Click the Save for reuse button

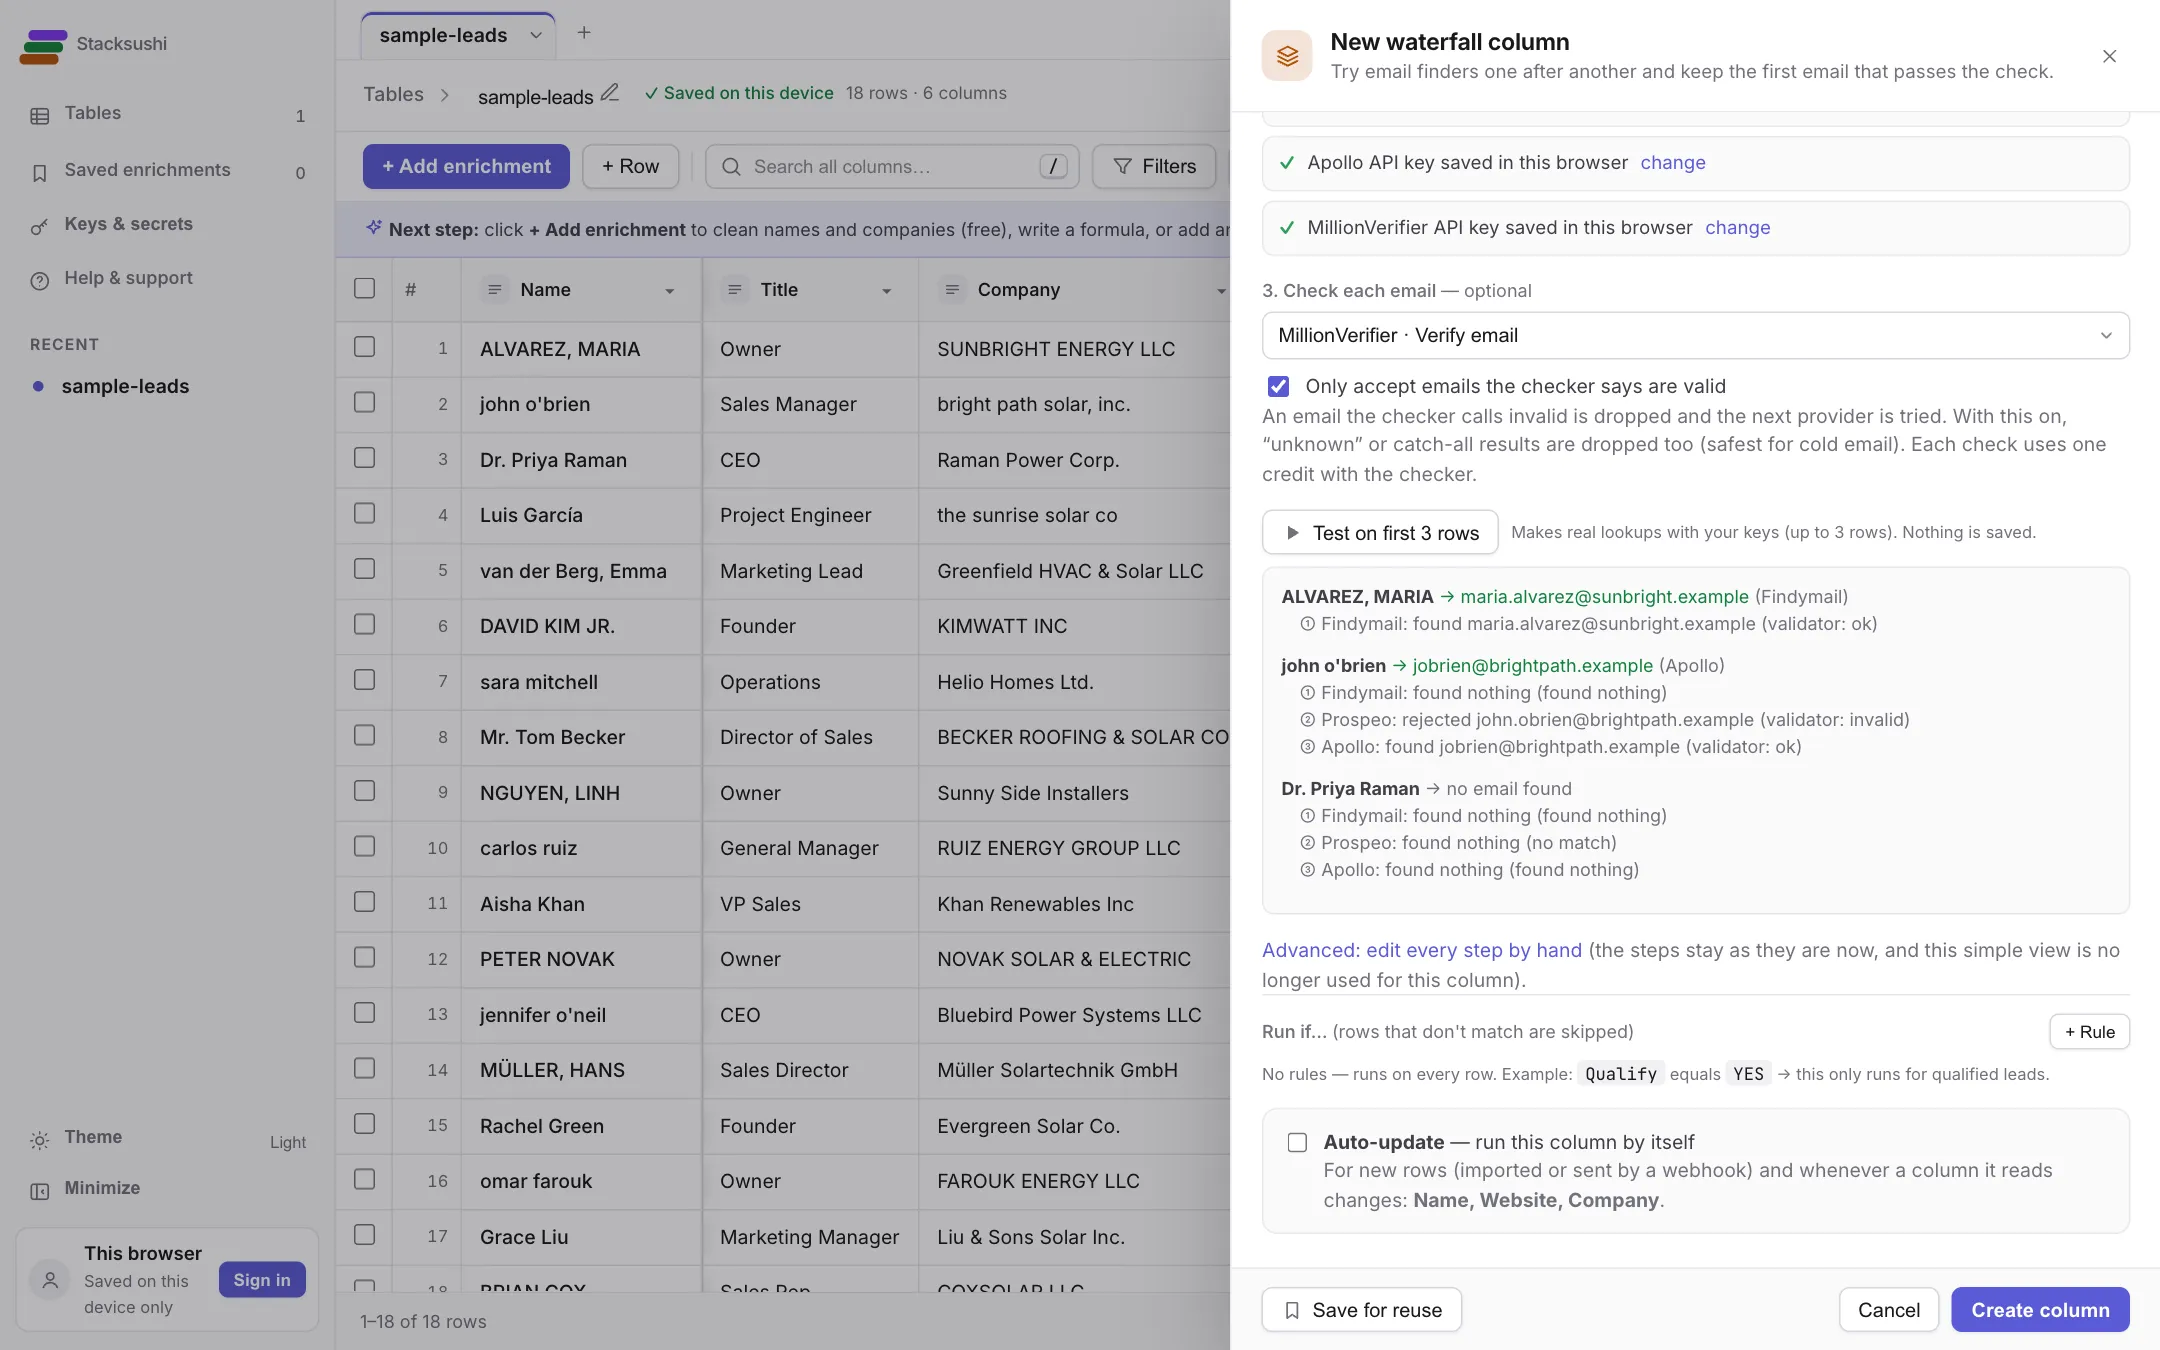click(x=1362, y=1310)
